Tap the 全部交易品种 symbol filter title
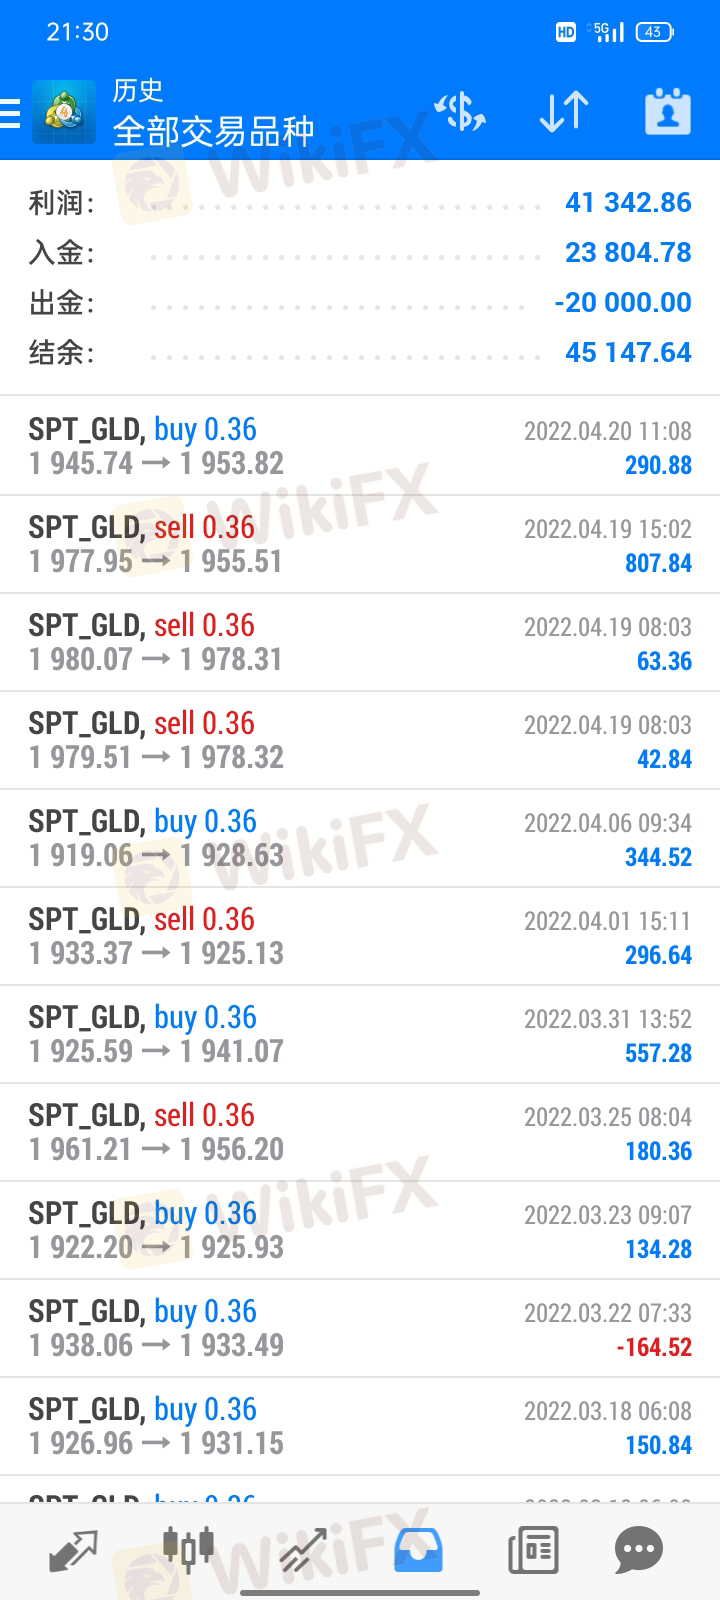 [213, 131]
